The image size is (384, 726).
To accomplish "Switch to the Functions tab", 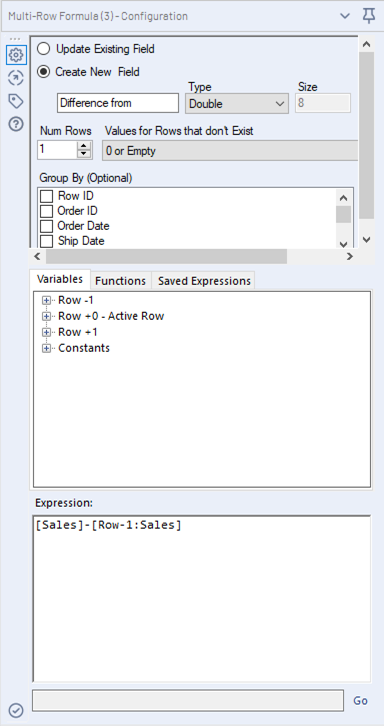I will 120,281.
